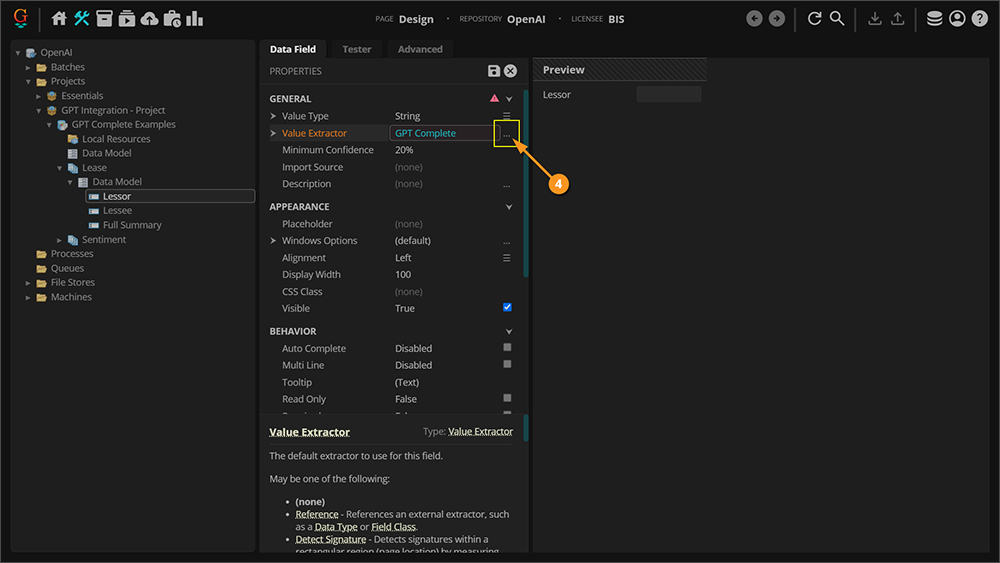The width and height of the screenshot is (1000, 563).
Task: Open the user account profile icon
Action: click(x=957, y=19)
